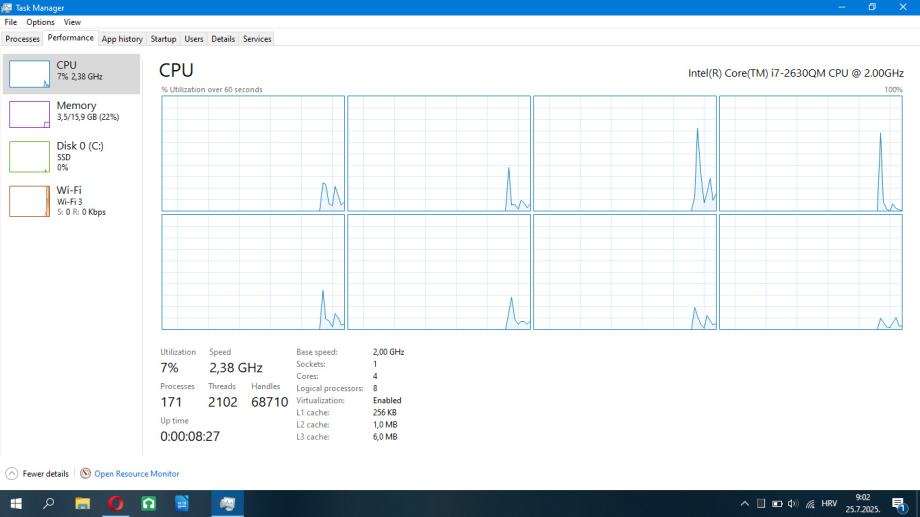The height and width of the screenshot is (517, 920).
Task: Click the tablet tray icon beside battery
Action: (x=761, y=504)
